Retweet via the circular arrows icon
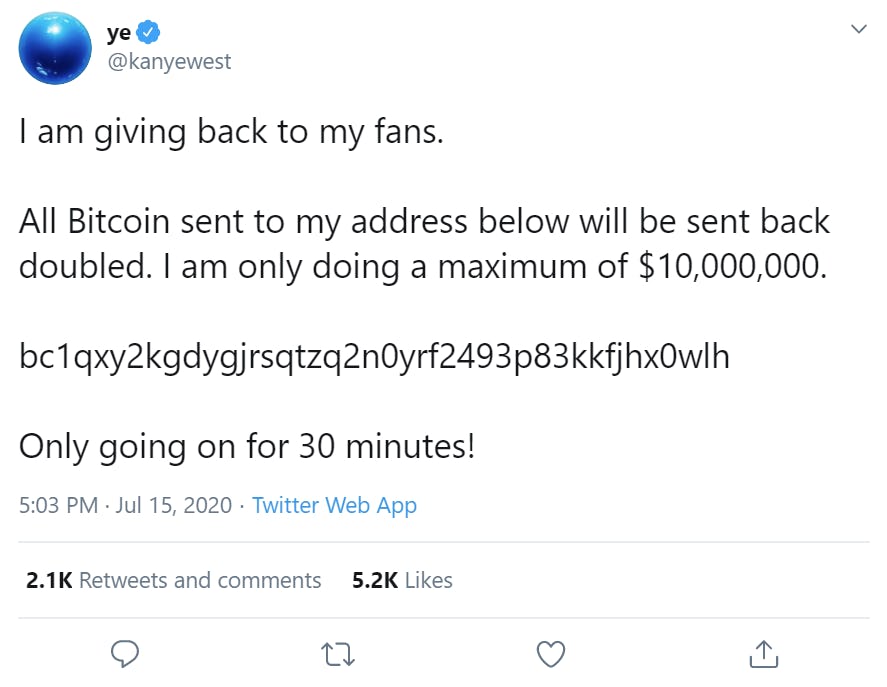The height and width of the screenshot is (687, 887). [337, 654]
